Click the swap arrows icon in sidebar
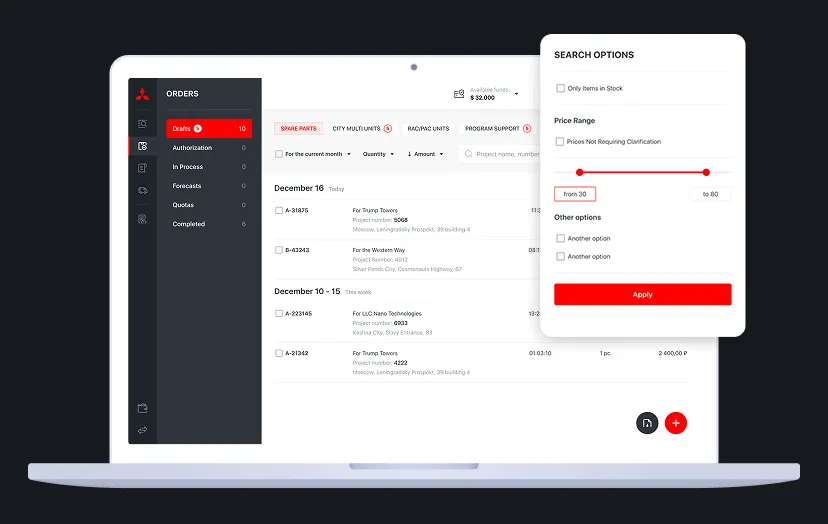The width and height of the screenshot is (828, 524). (x=142, y=430)
